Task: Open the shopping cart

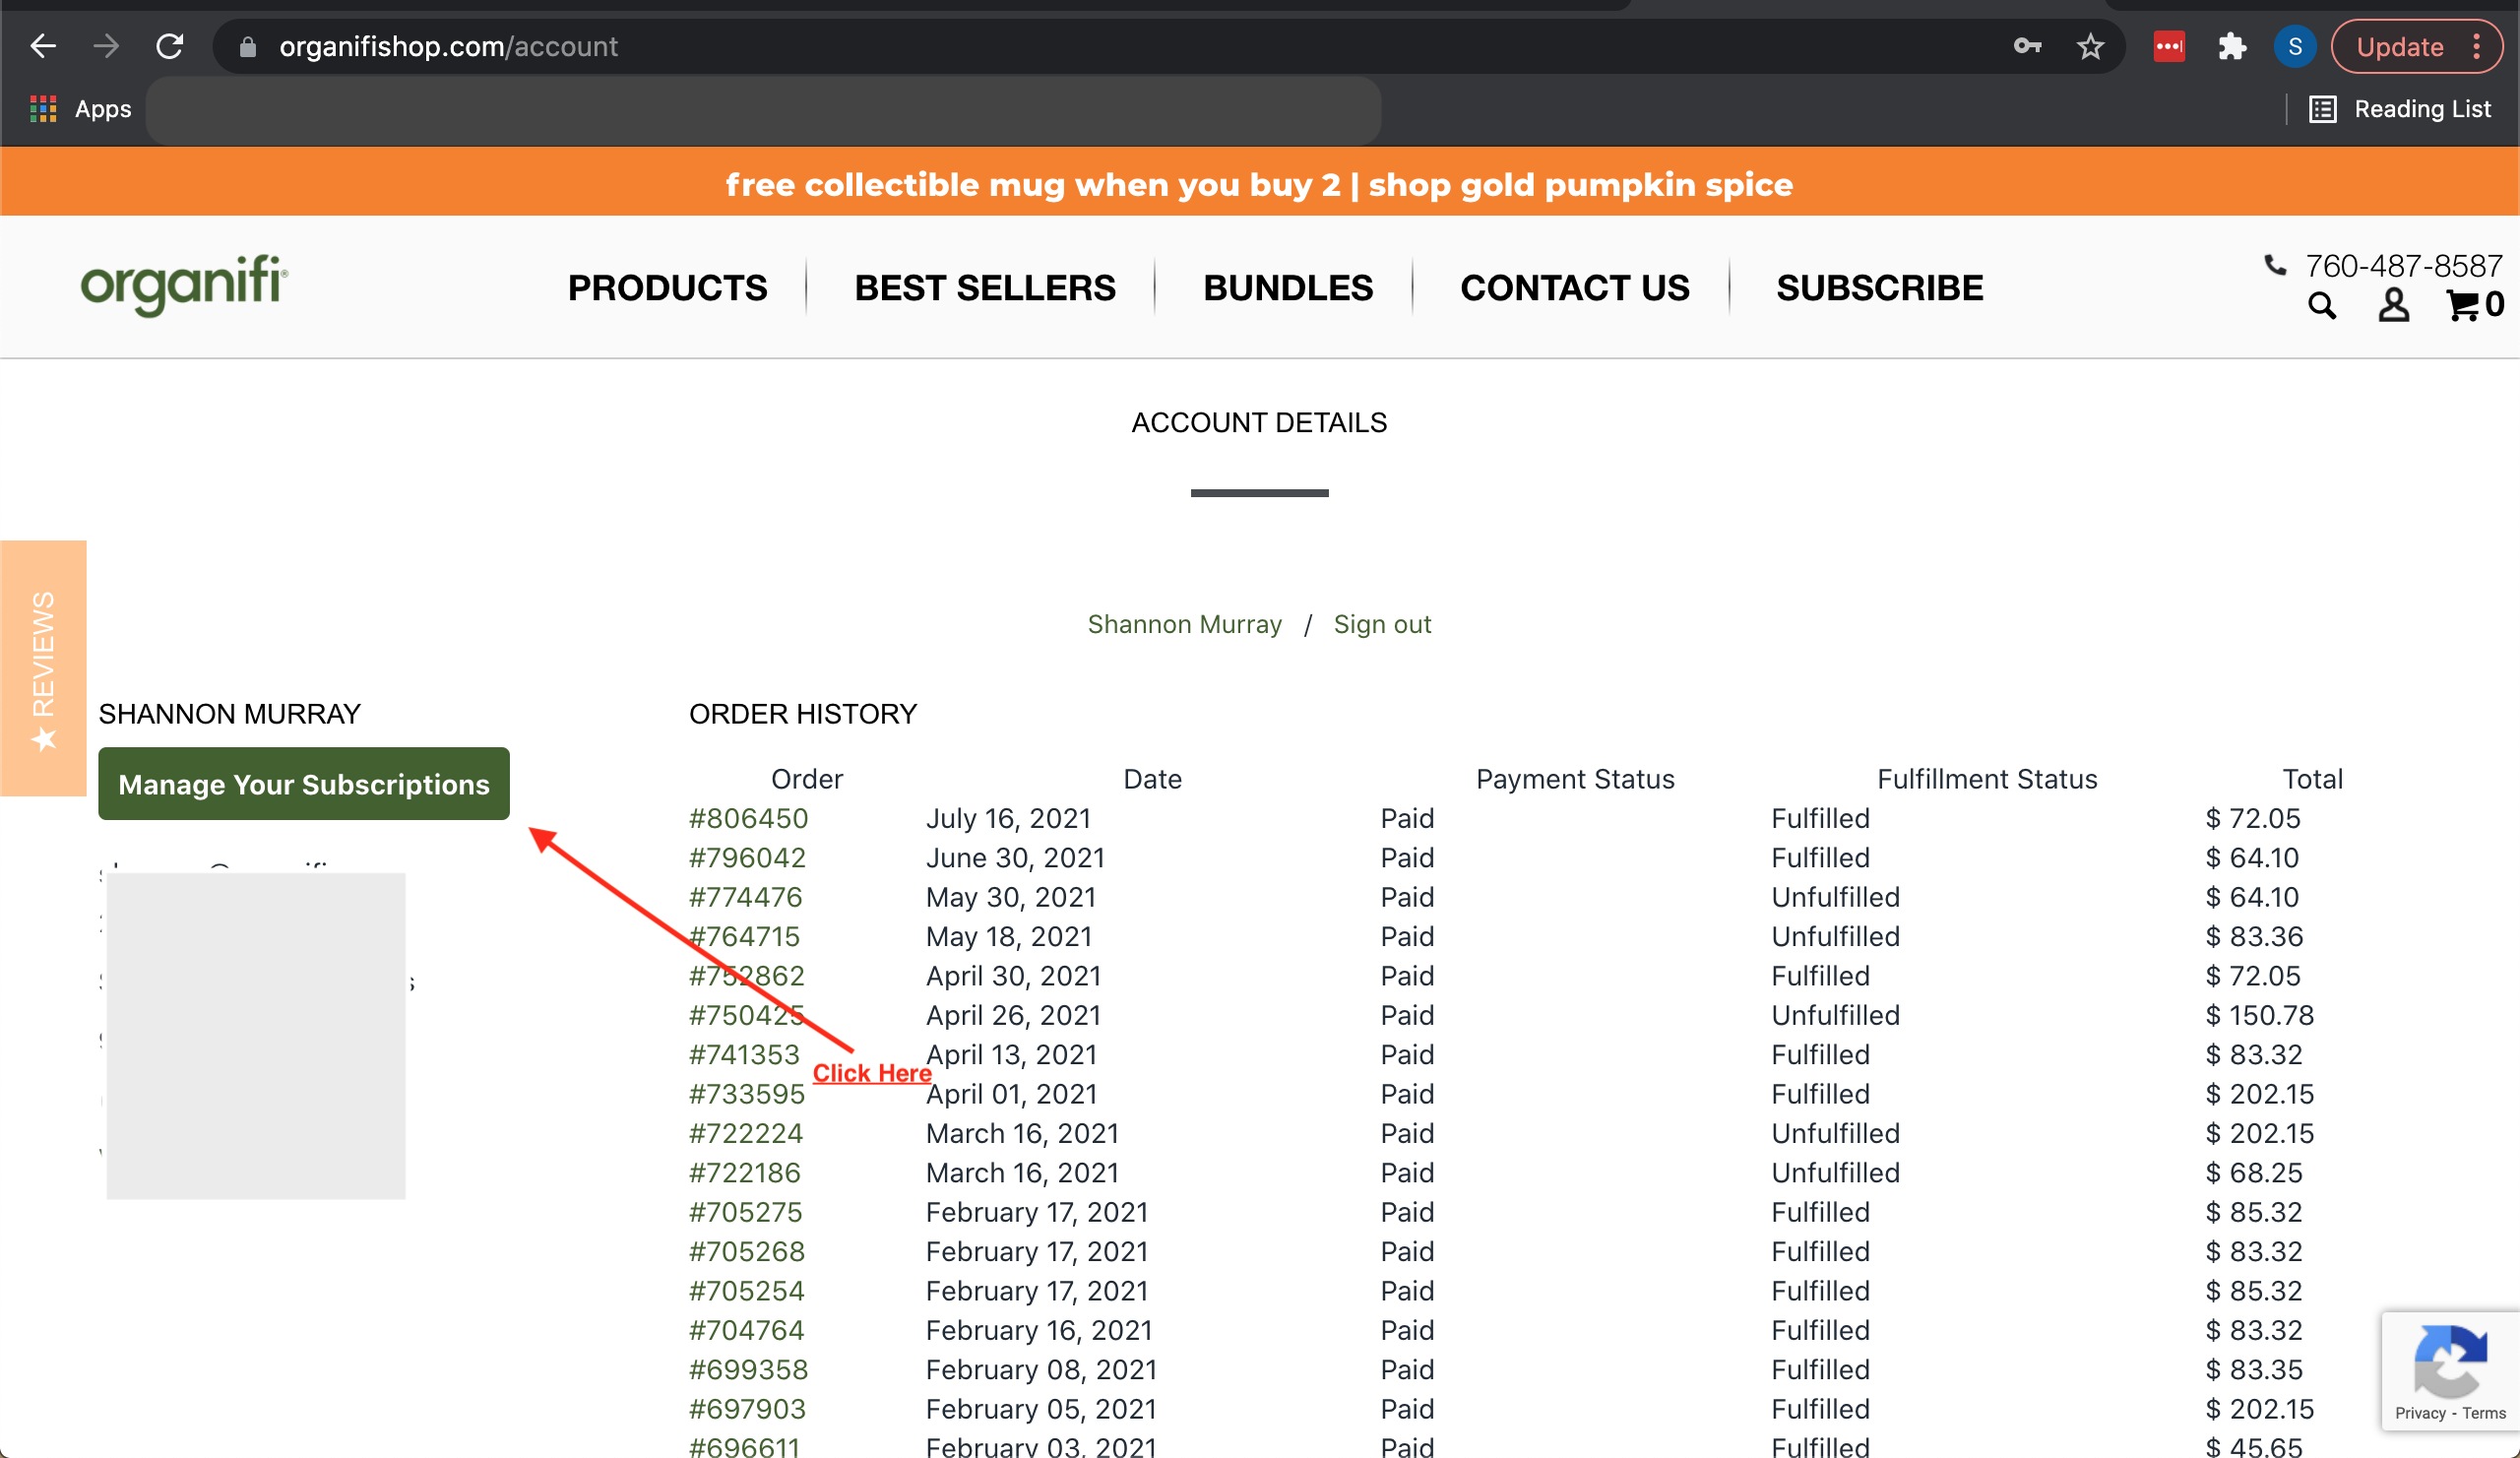Action: coord(2474,305)
